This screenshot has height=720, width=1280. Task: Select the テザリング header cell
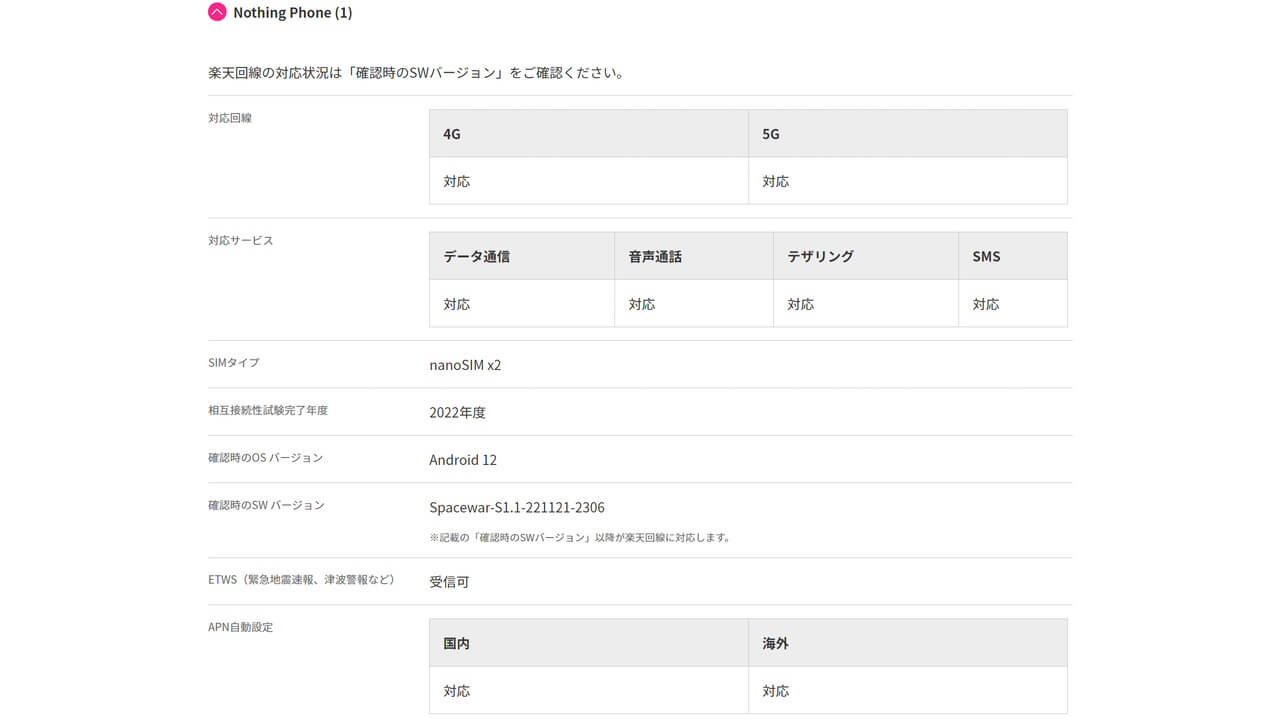pyautogui.click(x=820, y=256)
